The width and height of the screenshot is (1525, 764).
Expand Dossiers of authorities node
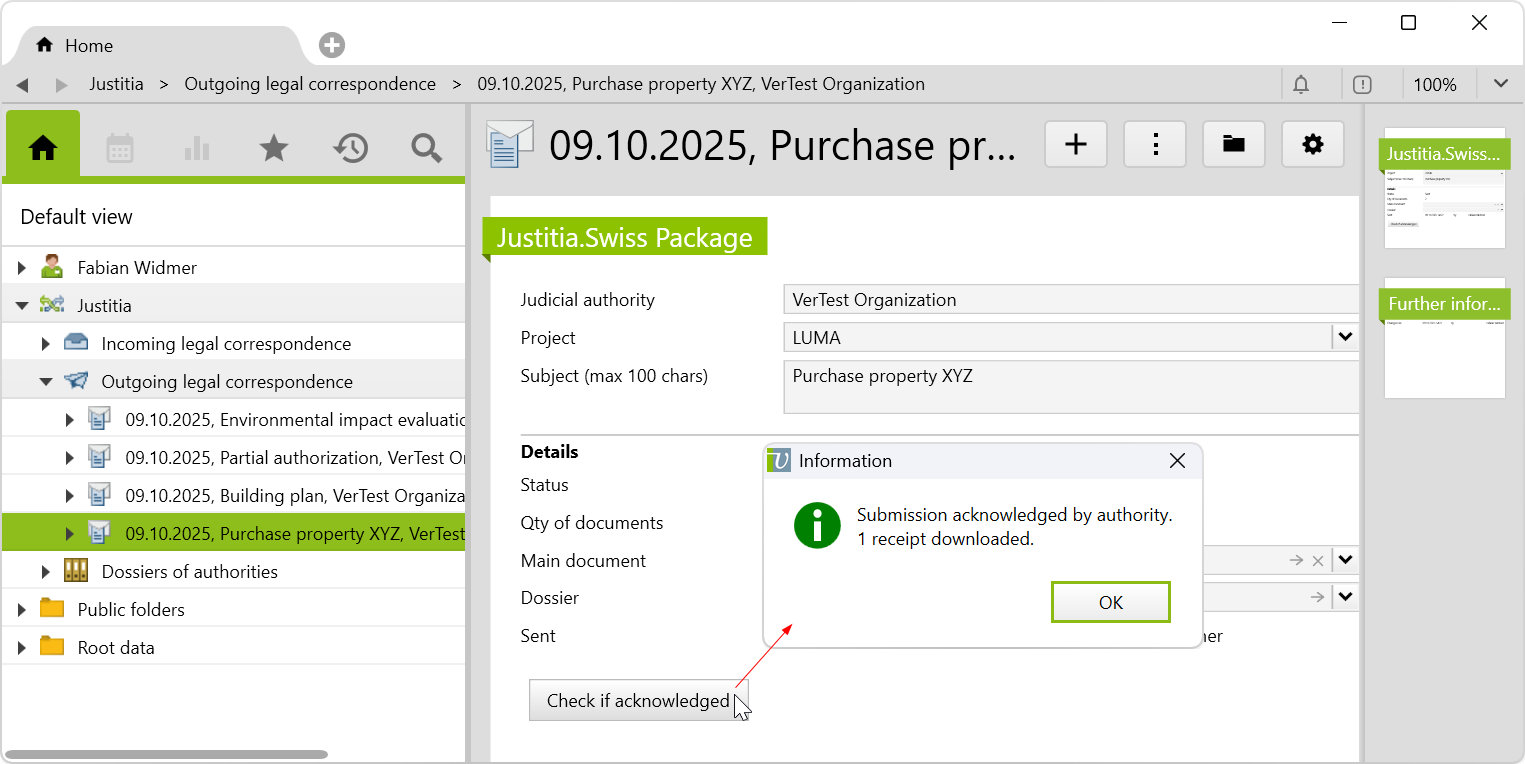click(46, 572)
